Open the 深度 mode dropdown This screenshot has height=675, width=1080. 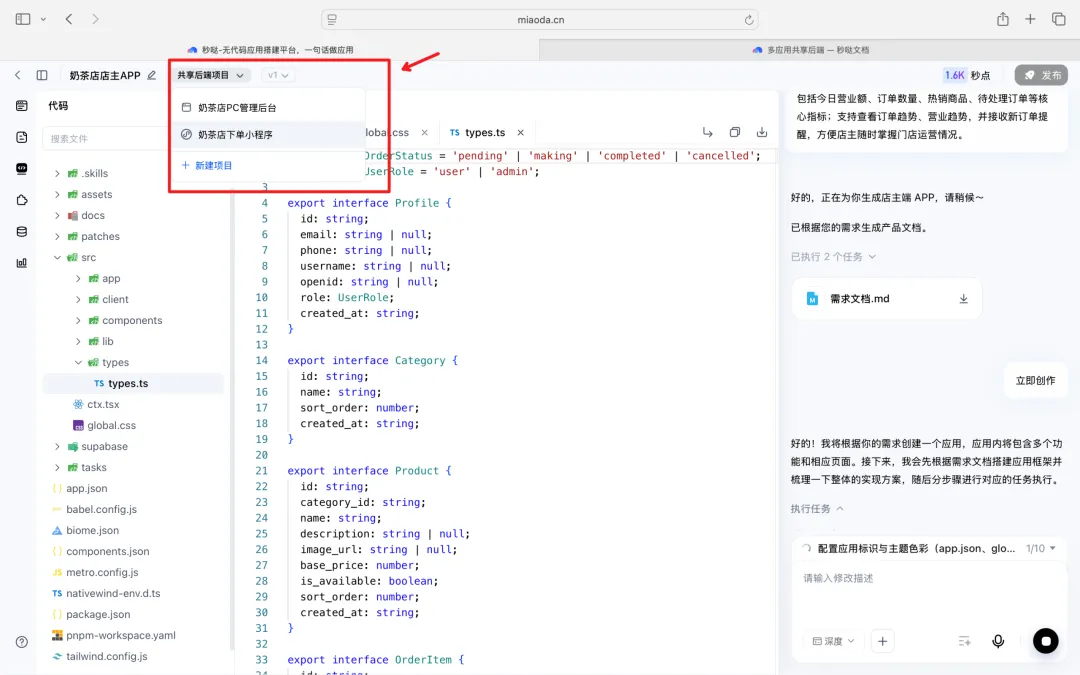[x=833, y=641]
